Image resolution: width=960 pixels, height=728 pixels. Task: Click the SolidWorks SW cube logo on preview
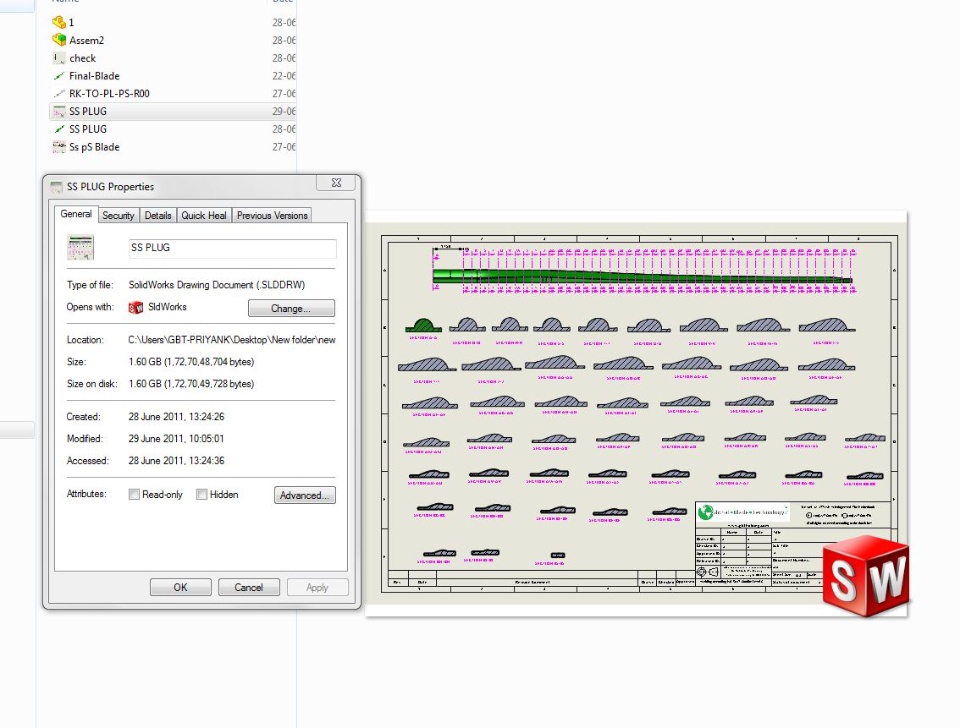(866, 576)
